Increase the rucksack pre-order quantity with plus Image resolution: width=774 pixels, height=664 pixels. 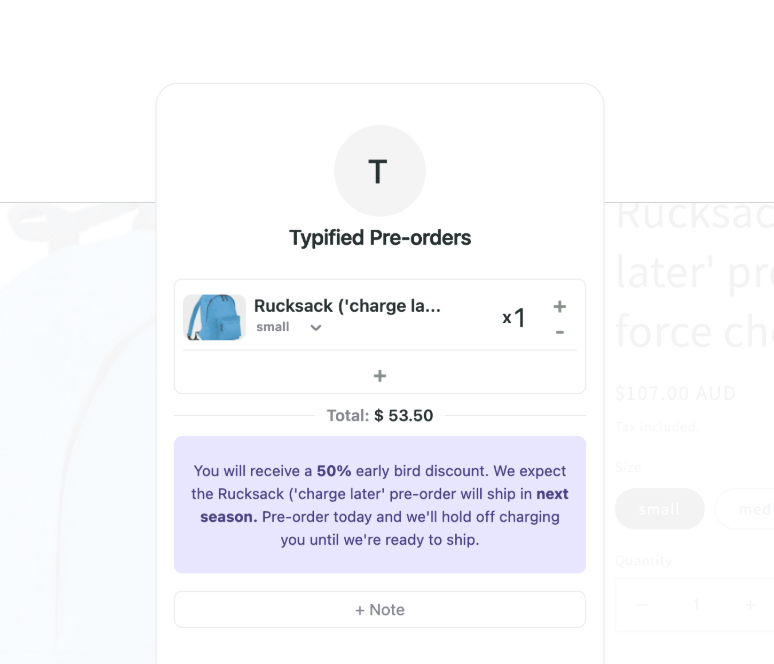tap(560, 307)
